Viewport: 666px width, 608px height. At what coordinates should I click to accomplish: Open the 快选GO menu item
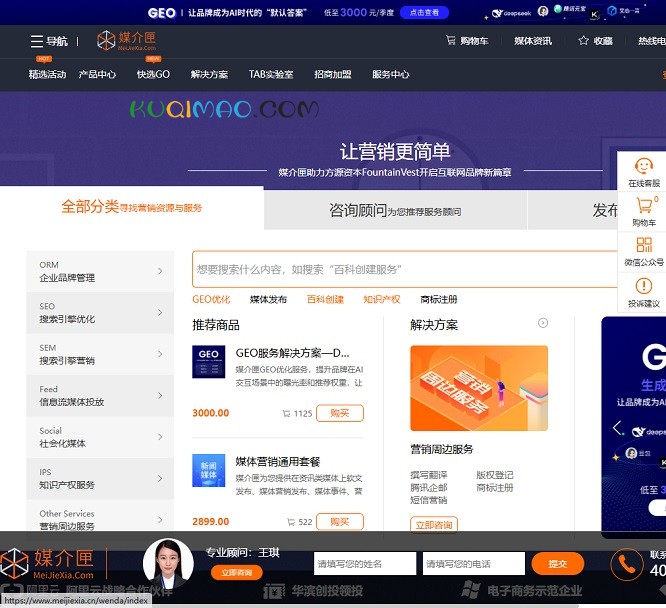153,74
